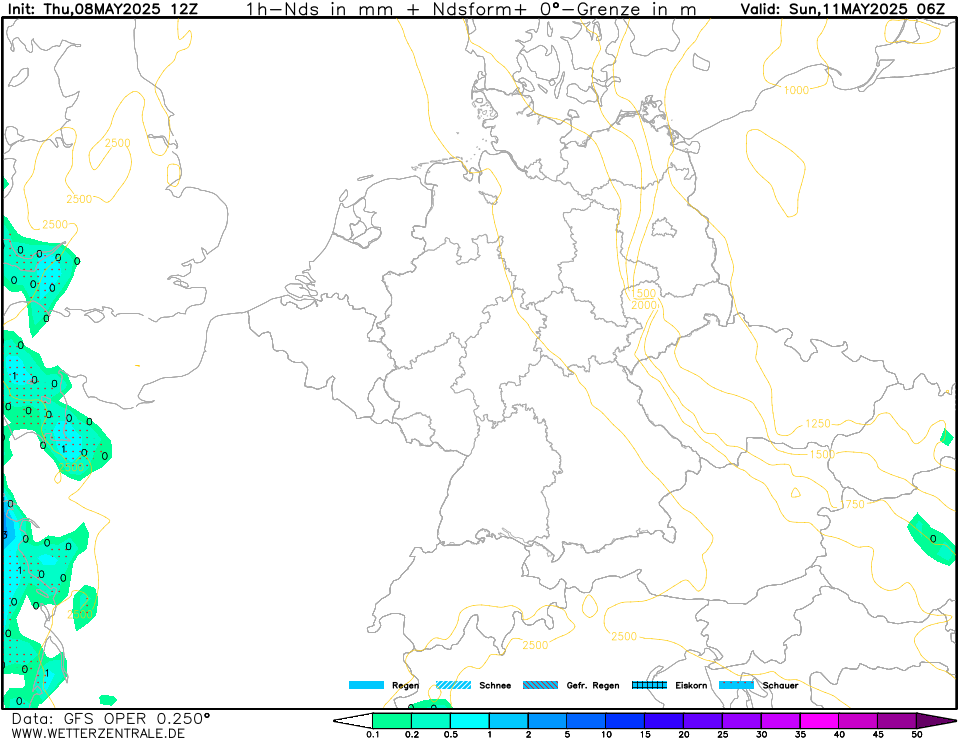This screenshot has width=959, height=741.
Task: Click the 'Data: GFS OPER 0.250°' footer text
Action: [x=111, y=718]
